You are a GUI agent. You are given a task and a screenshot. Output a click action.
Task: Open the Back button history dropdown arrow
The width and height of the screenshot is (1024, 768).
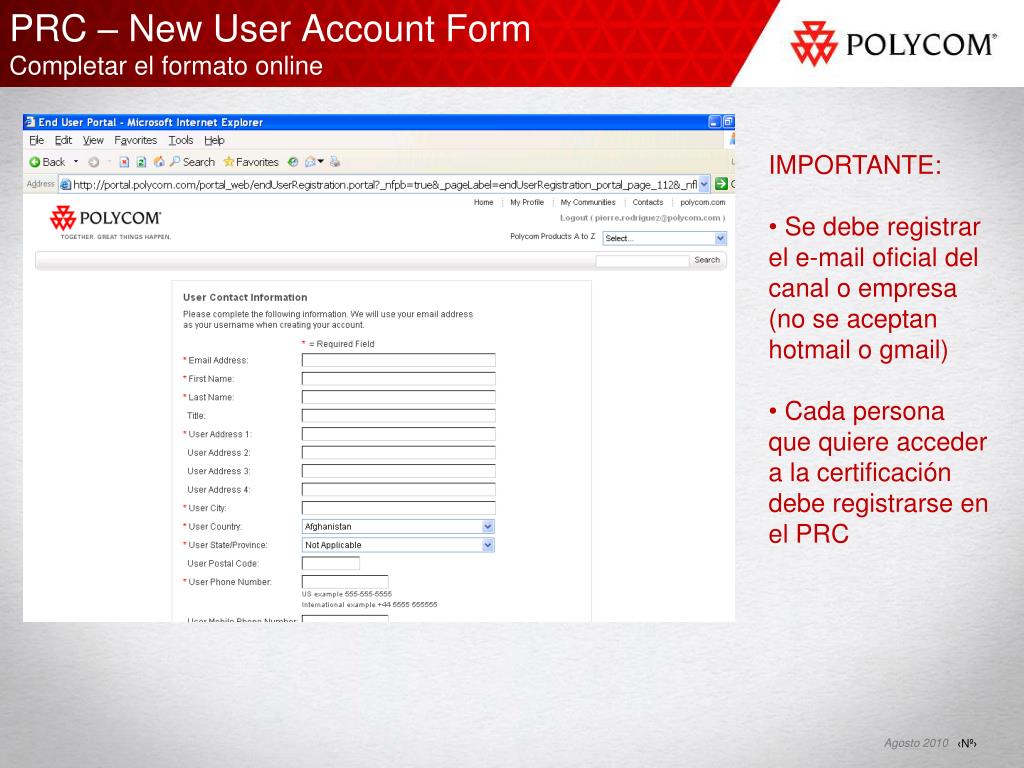(x=76, y=161)
